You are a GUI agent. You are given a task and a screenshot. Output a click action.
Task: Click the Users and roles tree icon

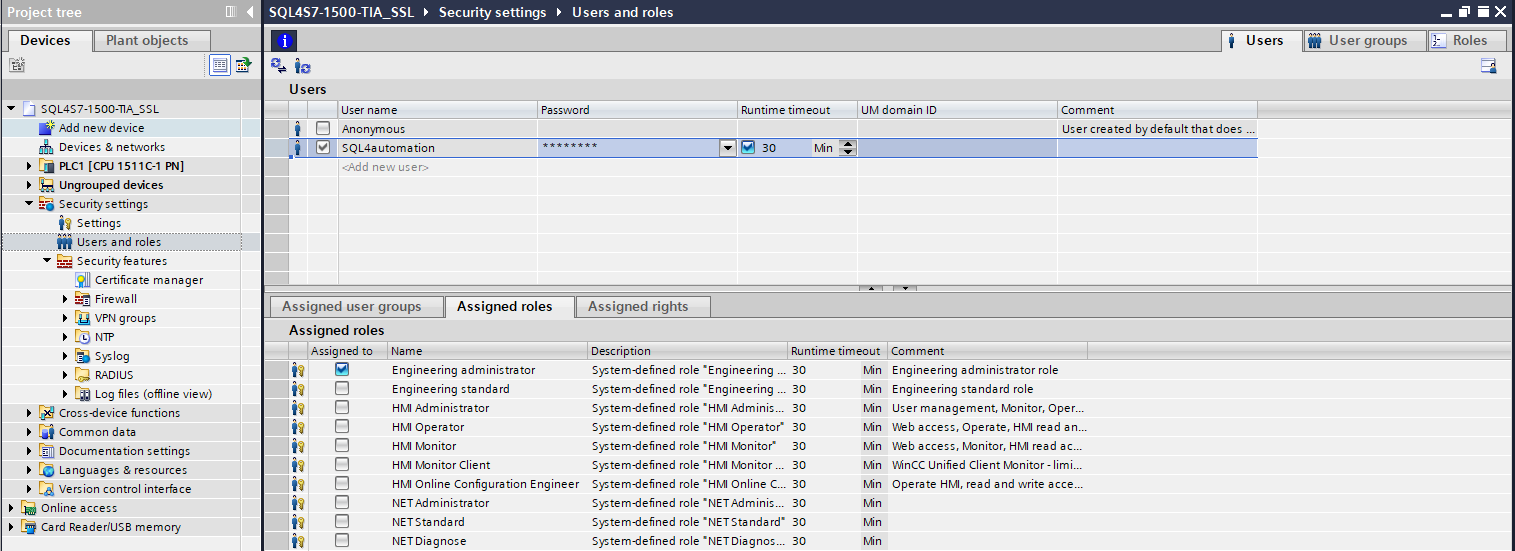(65, 242)
